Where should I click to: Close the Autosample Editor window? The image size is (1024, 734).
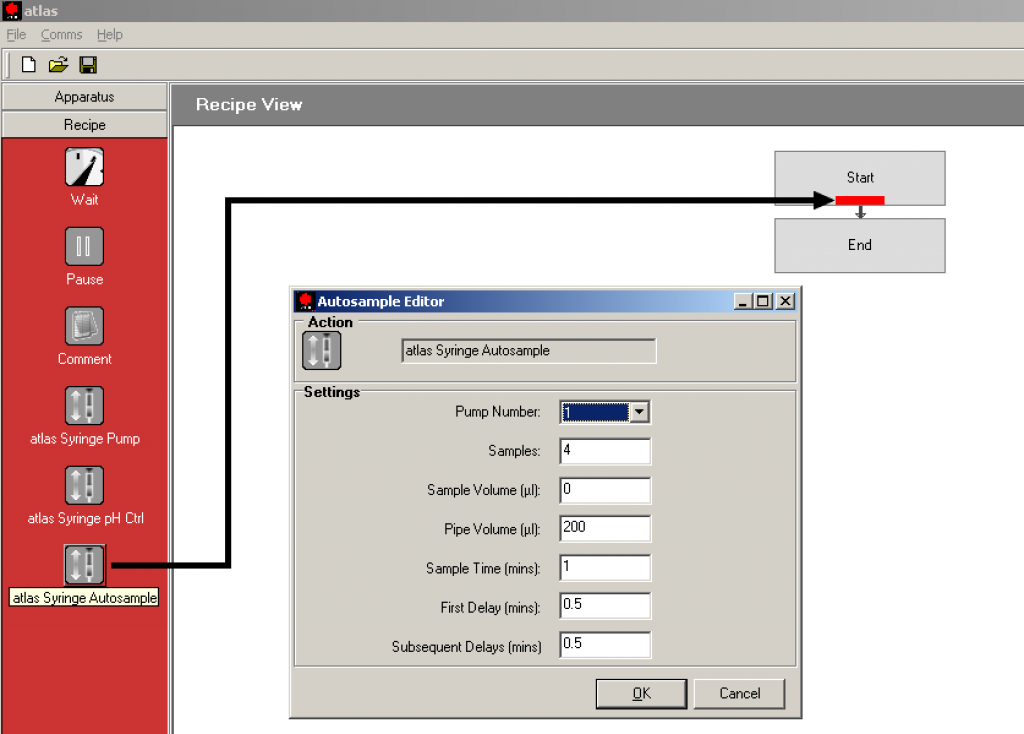pos(786,301)
